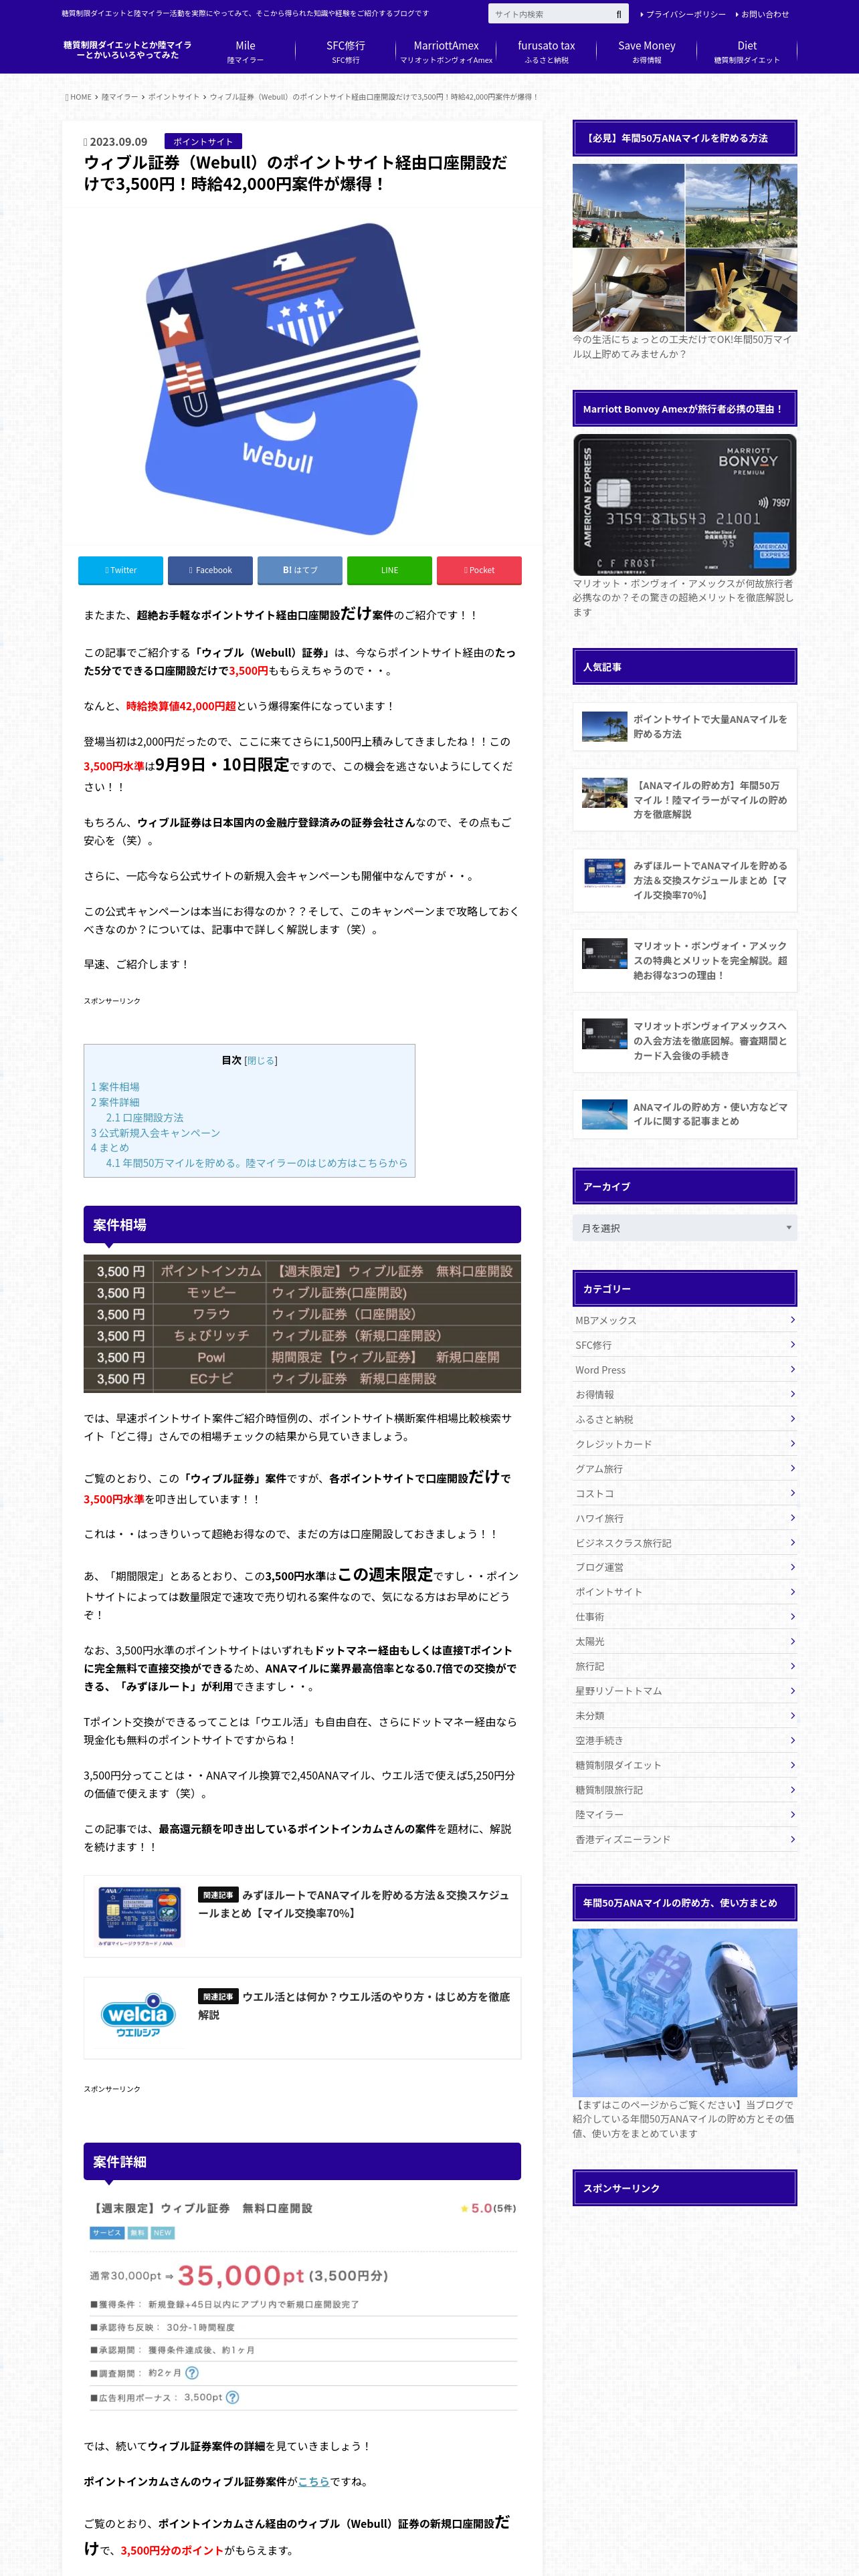This screenshot has width=859, height=2576.
Task: Click the help icon beside 広告利用ボーナス
Action: tap(232, 2397)
